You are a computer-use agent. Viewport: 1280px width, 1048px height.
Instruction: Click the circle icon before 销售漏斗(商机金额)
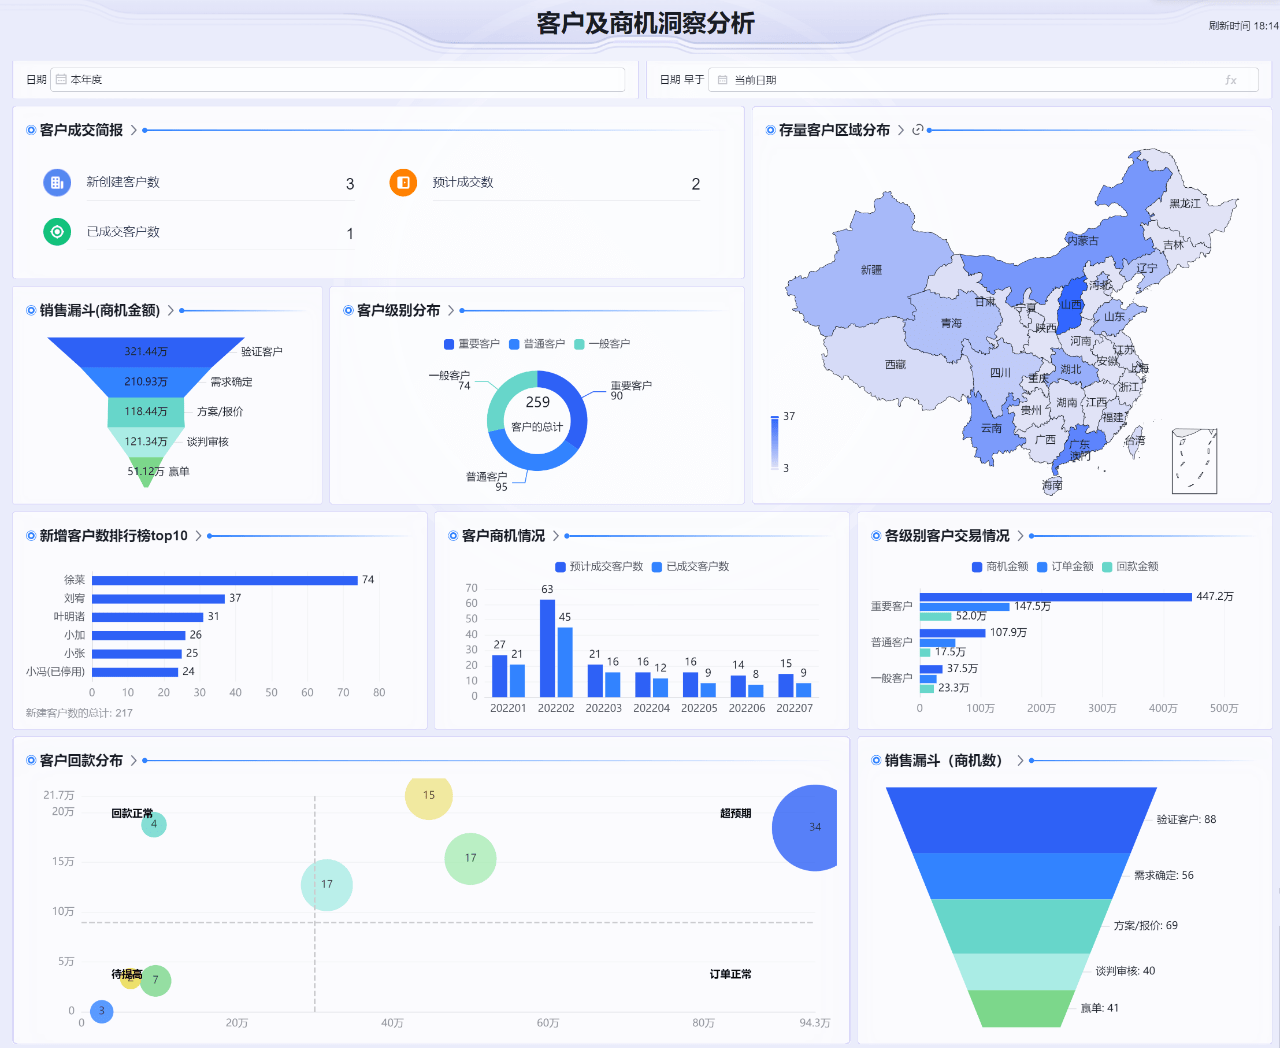coord(31,310)
